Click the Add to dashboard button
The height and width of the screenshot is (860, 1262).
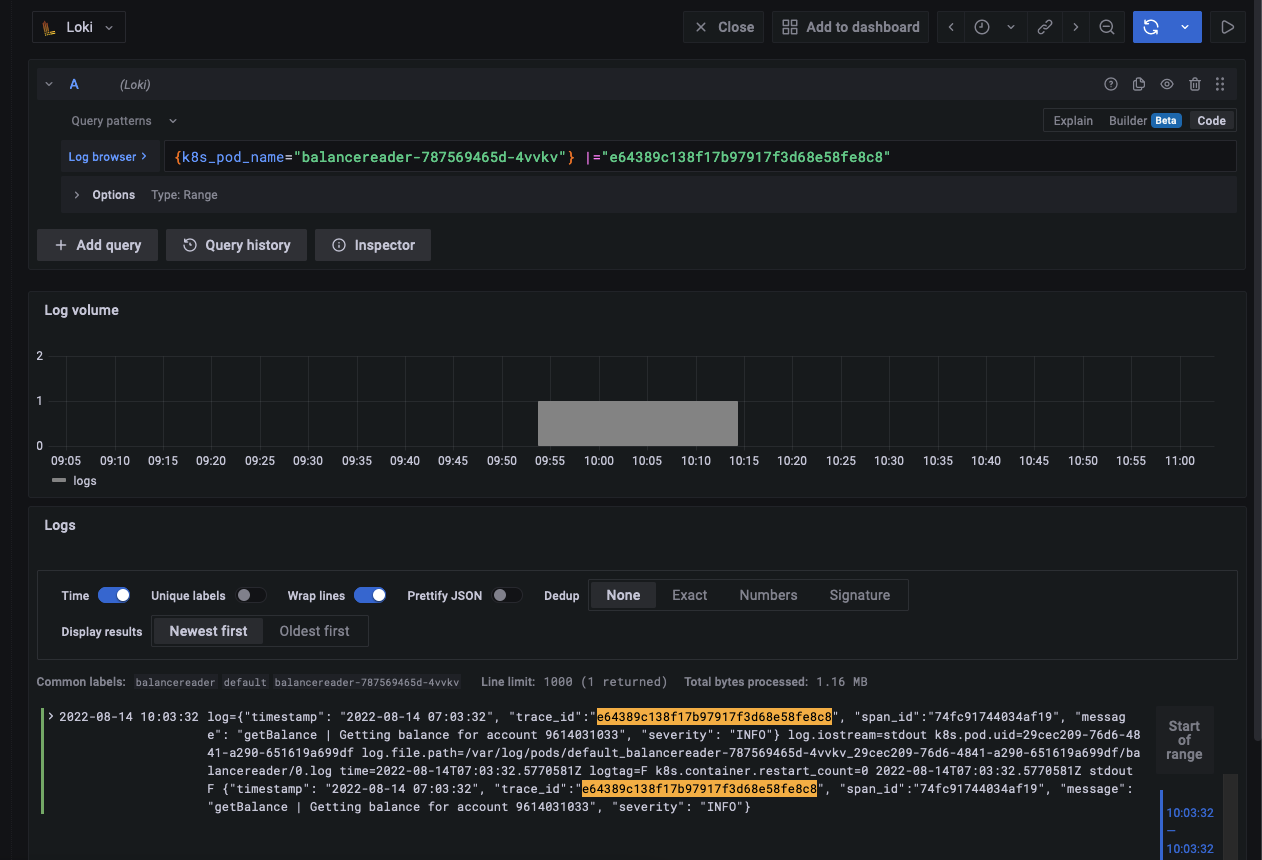pyautogui.click(x=850, y=27)
